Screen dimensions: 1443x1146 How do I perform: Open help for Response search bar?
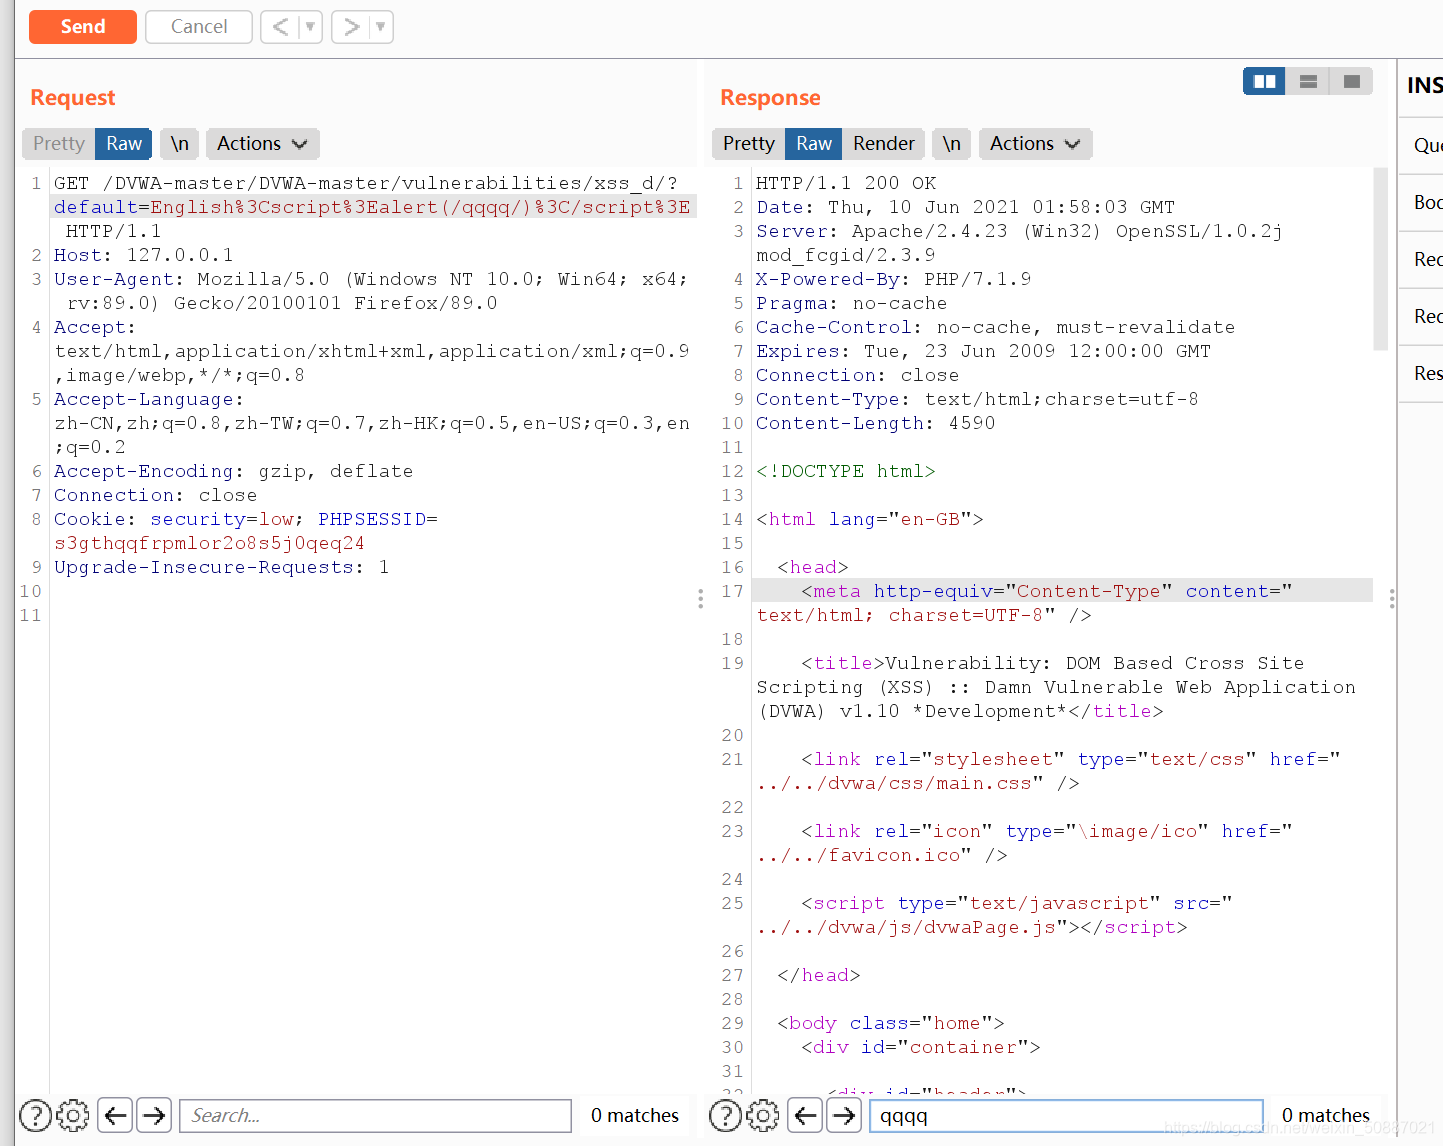click(x=725, y=1115)
